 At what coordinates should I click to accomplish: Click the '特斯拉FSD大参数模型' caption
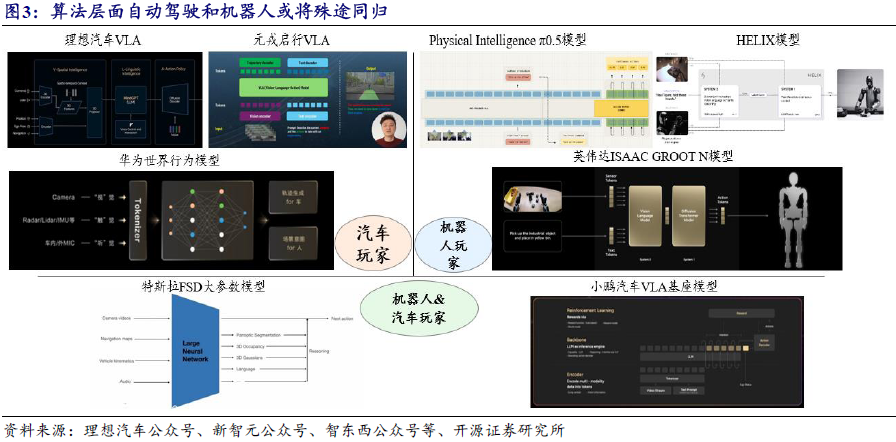(x=203, y=286)
